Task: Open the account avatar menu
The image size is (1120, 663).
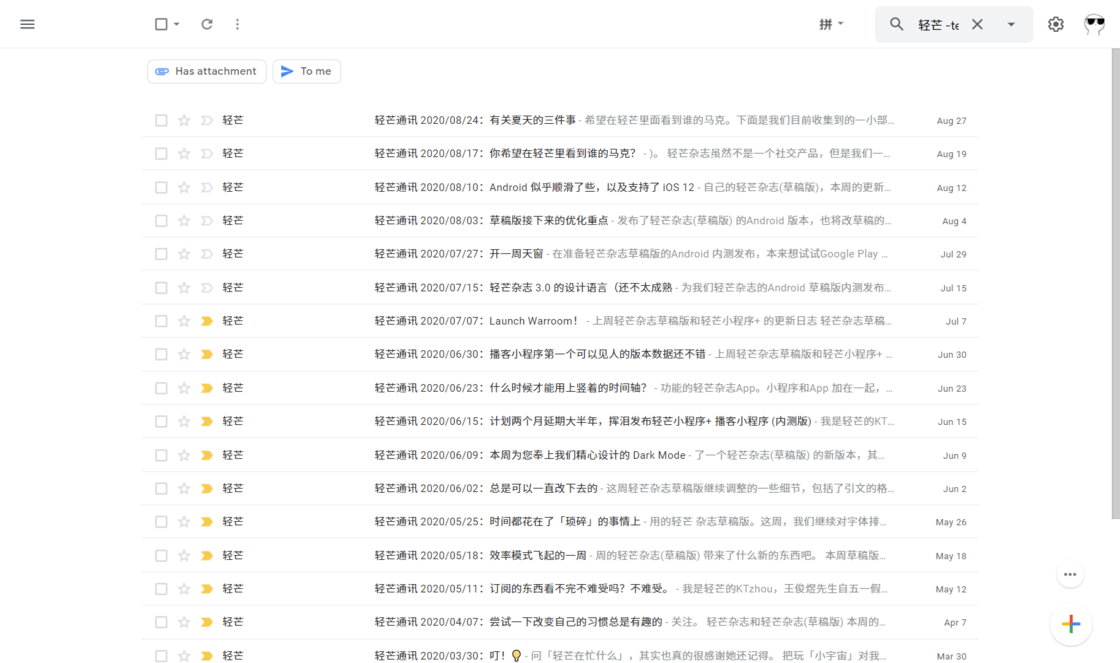Action: click(x=1094, y=24)
